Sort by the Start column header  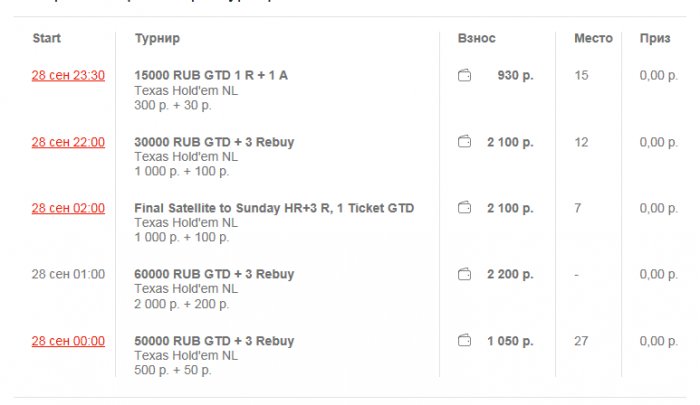pos(47,39)
